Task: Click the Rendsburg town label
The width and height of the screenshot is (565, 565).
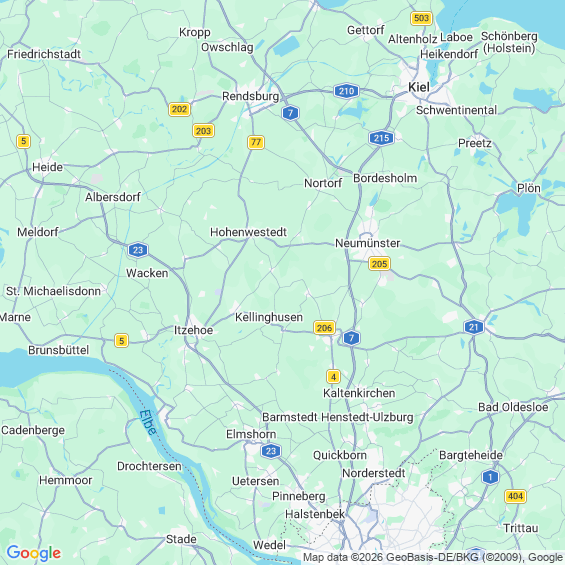Action: point(250,97)
